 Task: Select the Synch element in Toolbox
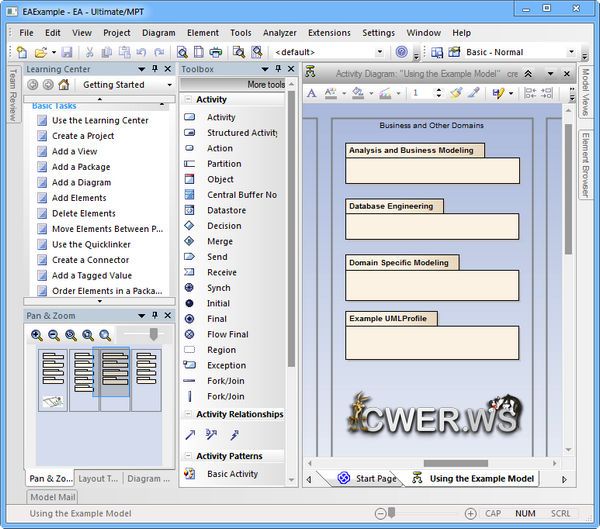coord(219,288)
